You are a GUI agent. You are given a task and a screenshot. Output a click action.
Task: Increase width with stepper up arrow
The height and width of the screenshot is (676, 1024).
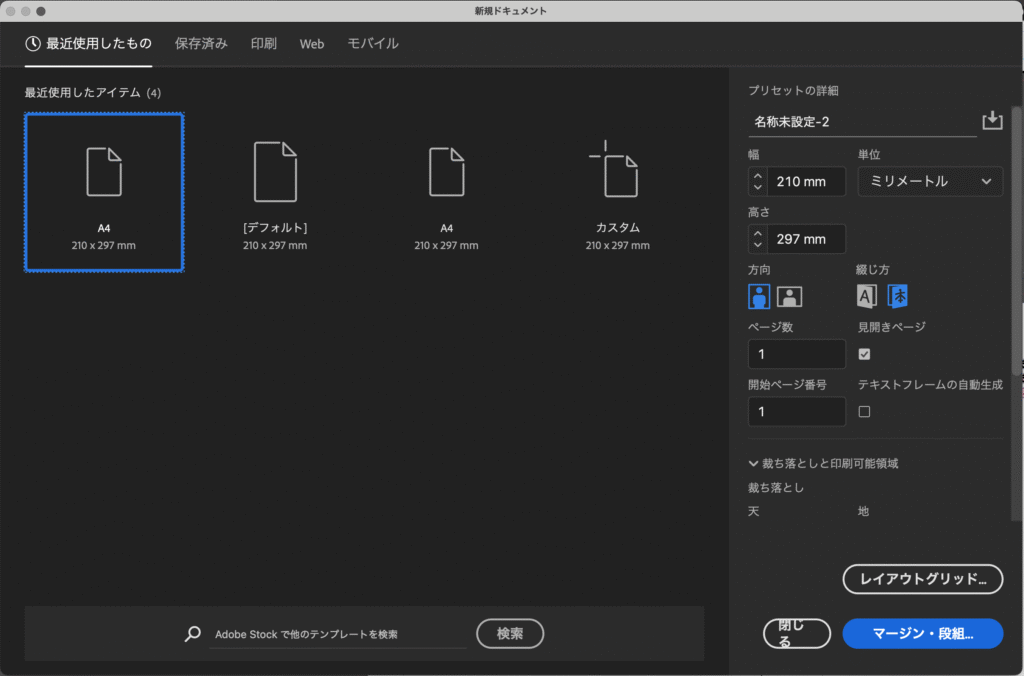[x=758, y=176]
